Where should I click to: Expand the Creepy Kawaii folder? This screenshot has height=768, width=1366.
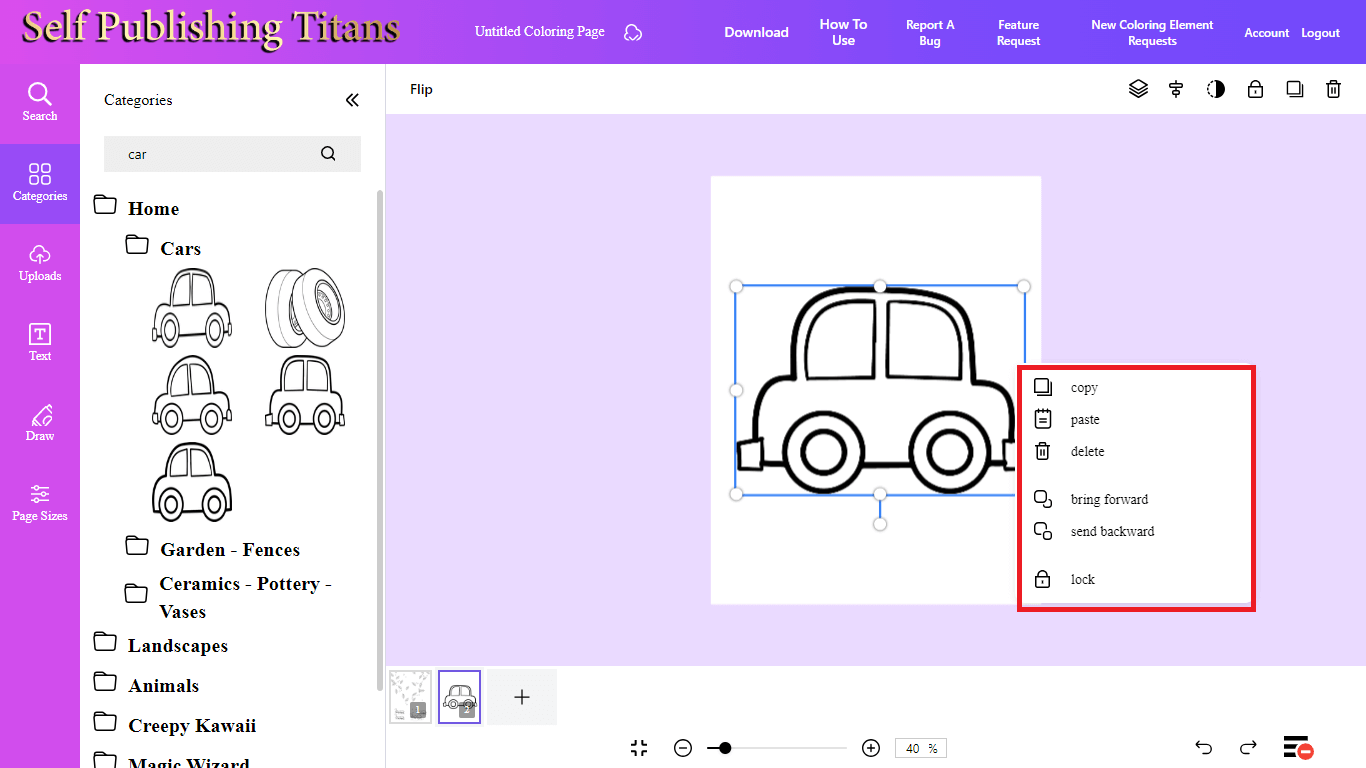point(174,724)
